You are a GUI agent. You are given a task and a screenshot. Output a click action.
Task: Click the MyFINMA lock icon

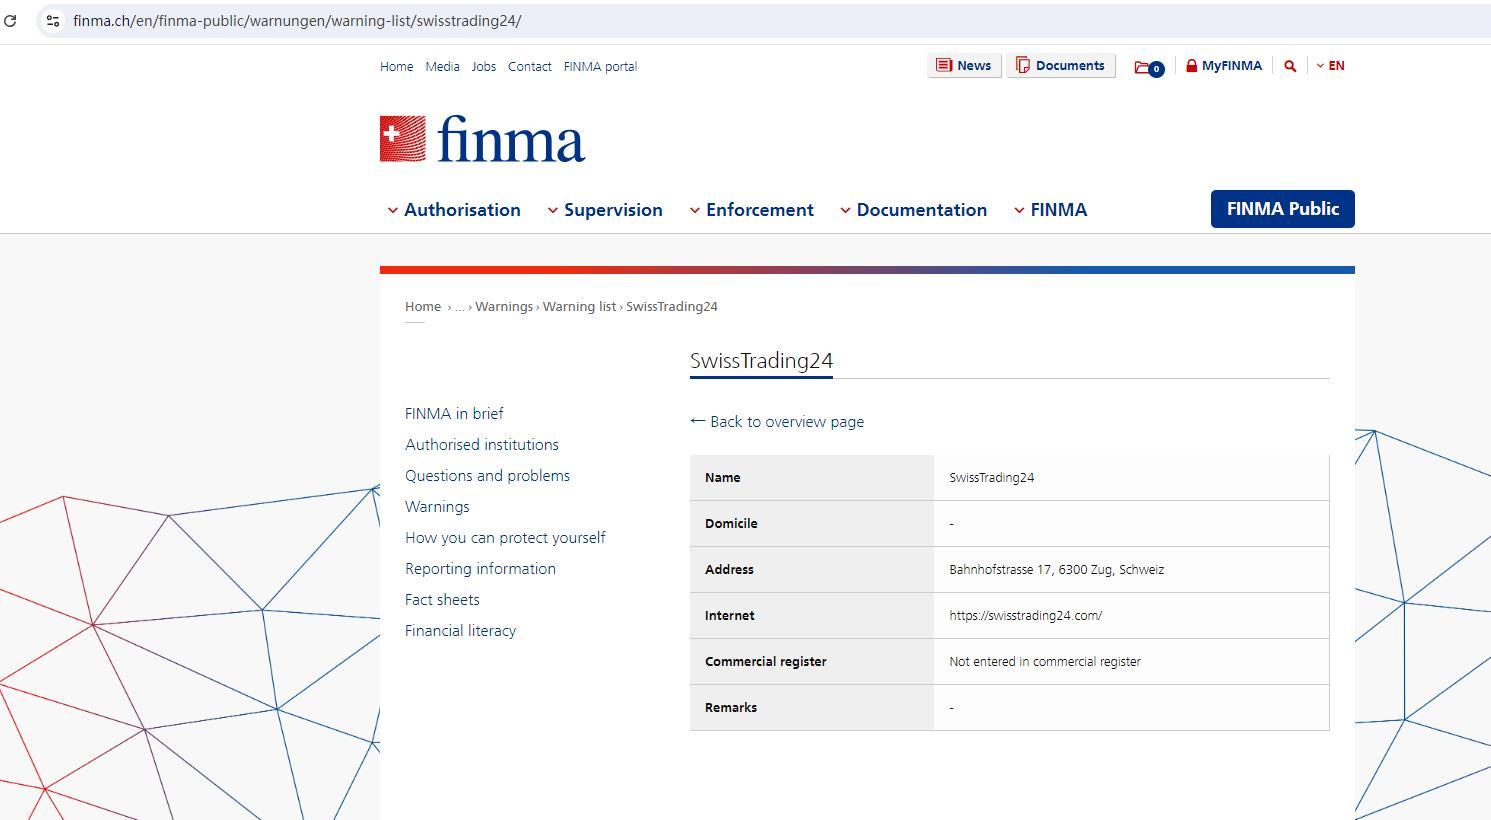tap(1191, 66)
